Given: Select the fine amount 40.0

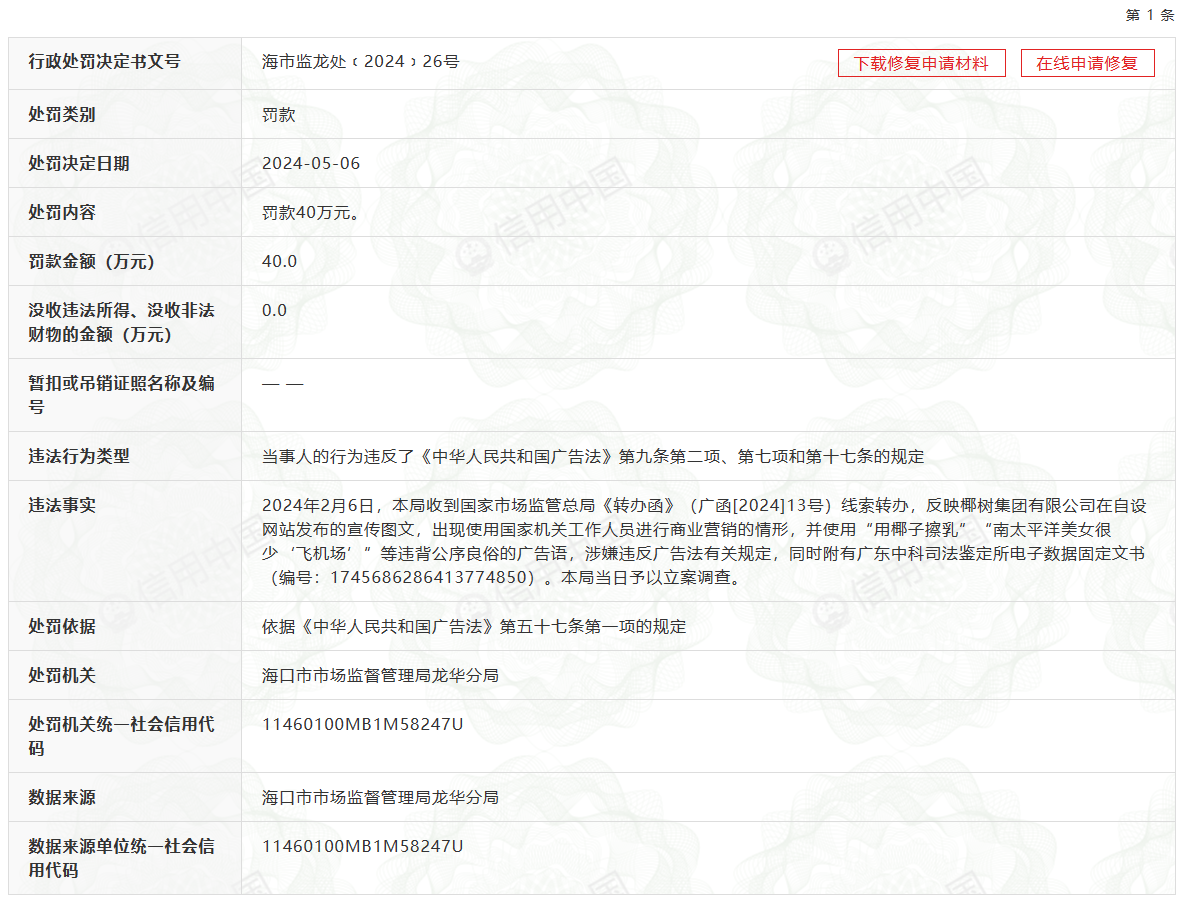Looking at the screenshot, I should pos(279,261).
